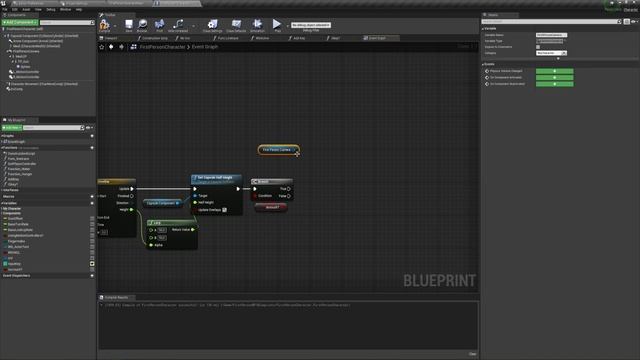640x360 pixels.
Task: Click the Branch node header icon
Action: (255, 181)
